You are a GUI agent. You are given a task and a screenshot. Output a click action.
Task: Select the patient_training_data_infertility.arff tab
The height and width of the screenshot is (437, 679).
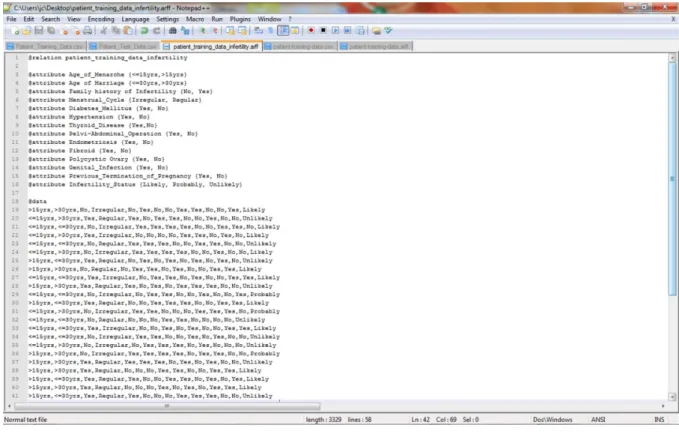tap(211, 46)
